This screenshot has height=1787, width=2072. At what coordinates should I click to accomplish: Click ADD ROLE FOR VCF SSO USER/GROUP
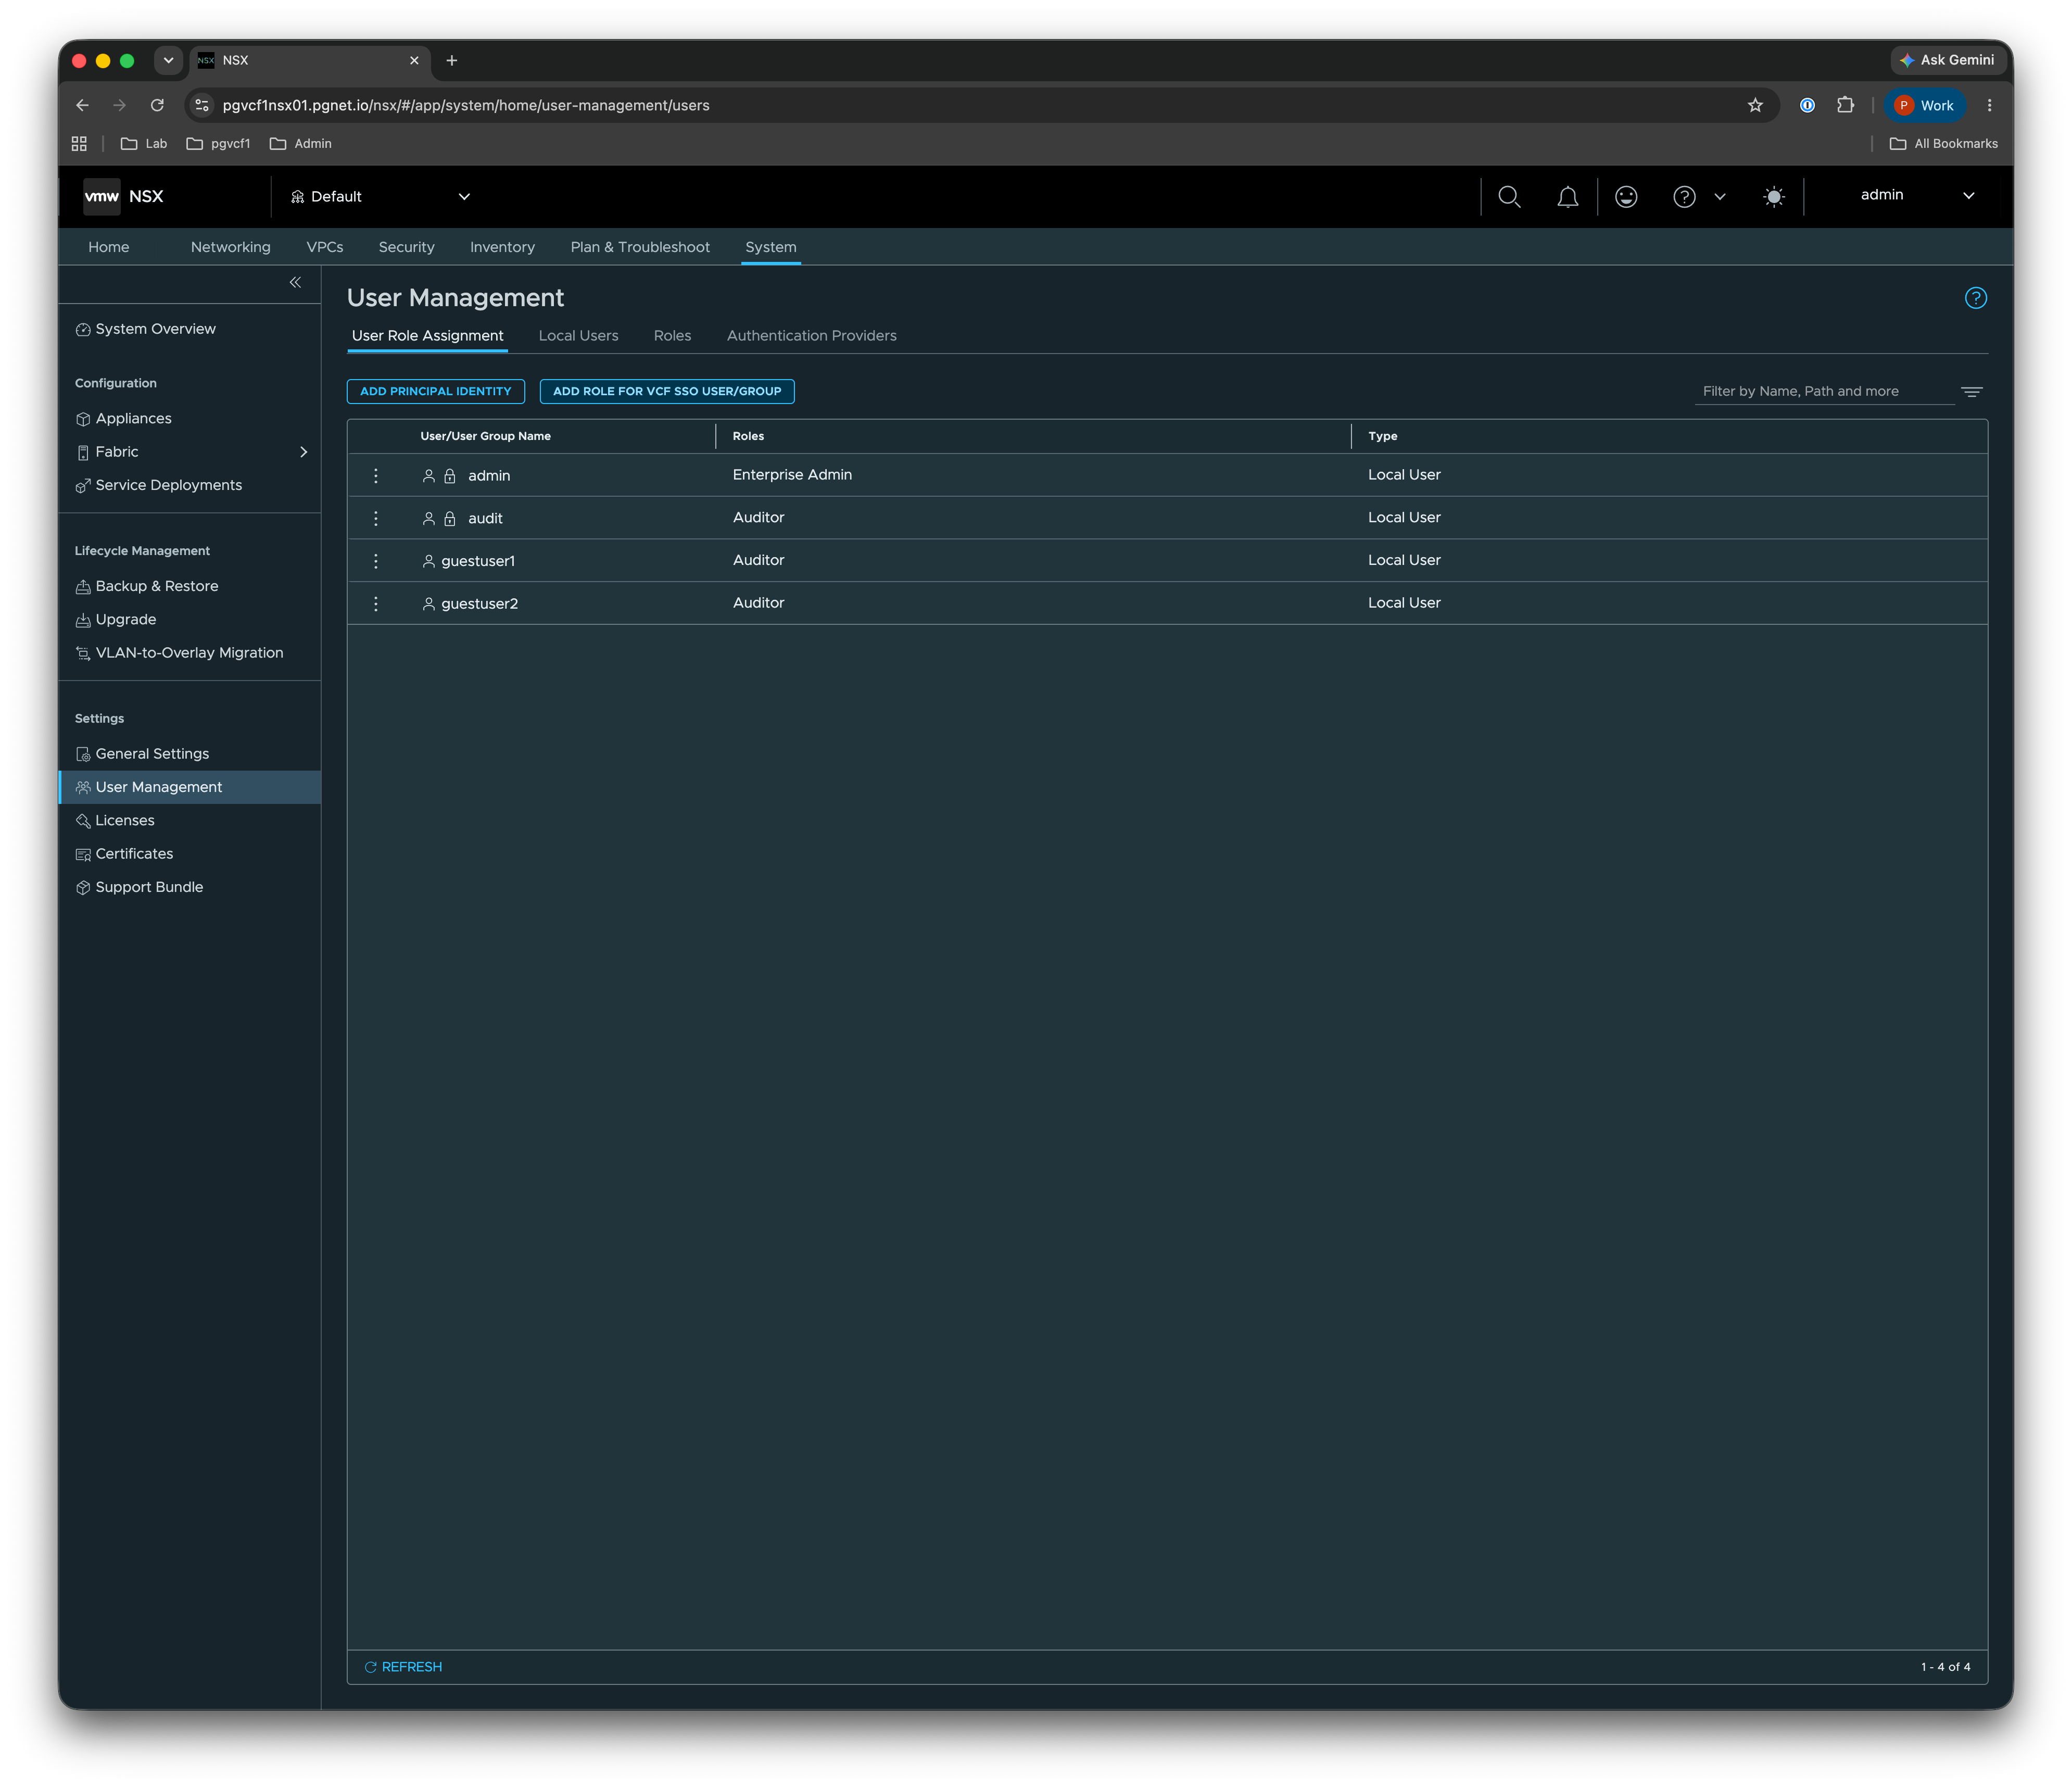(x=667, y=392)
